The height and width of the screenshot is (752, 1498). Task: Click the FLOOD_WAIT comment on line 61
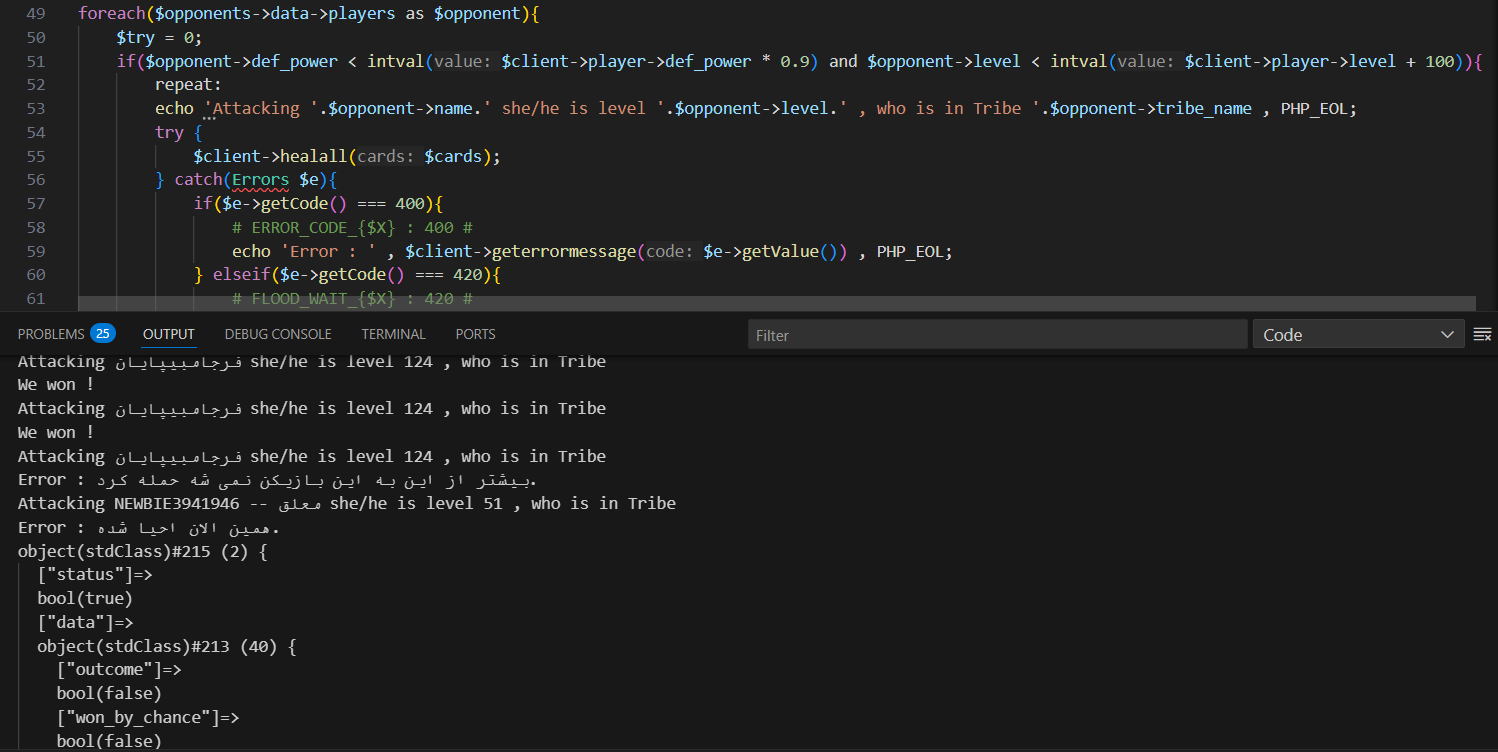pos(351,299)
